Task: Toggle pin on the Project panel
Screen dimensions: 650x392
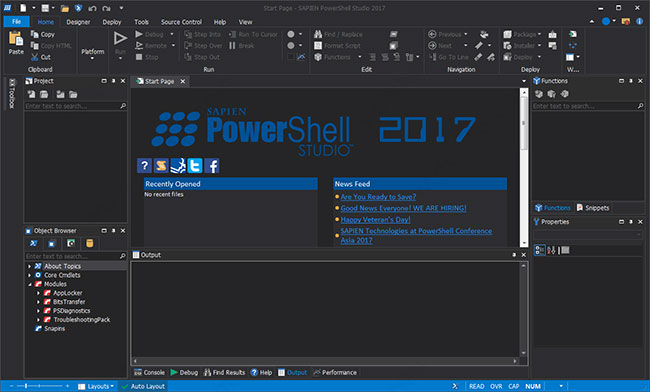Action: coord(113,81)
